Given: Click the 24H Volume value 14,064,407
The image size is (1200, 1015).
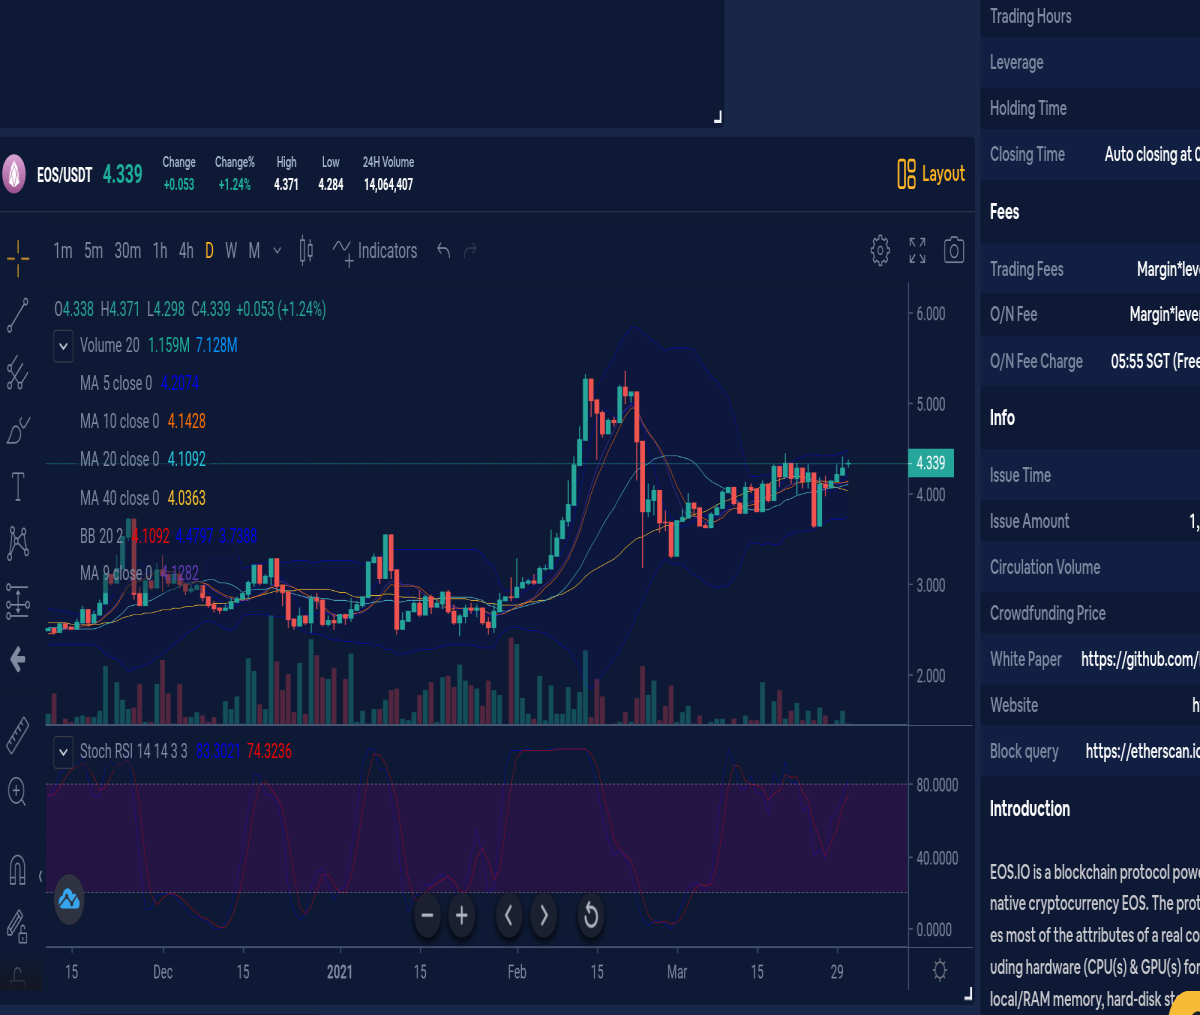Looking at the screenshot, I should point(388,185).
